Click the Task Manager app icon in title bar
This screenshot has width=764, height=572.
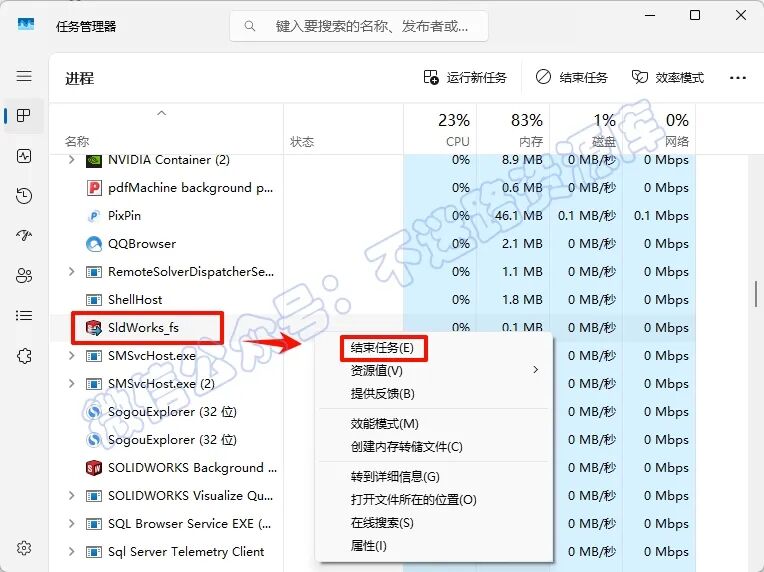tap(26, 24)
